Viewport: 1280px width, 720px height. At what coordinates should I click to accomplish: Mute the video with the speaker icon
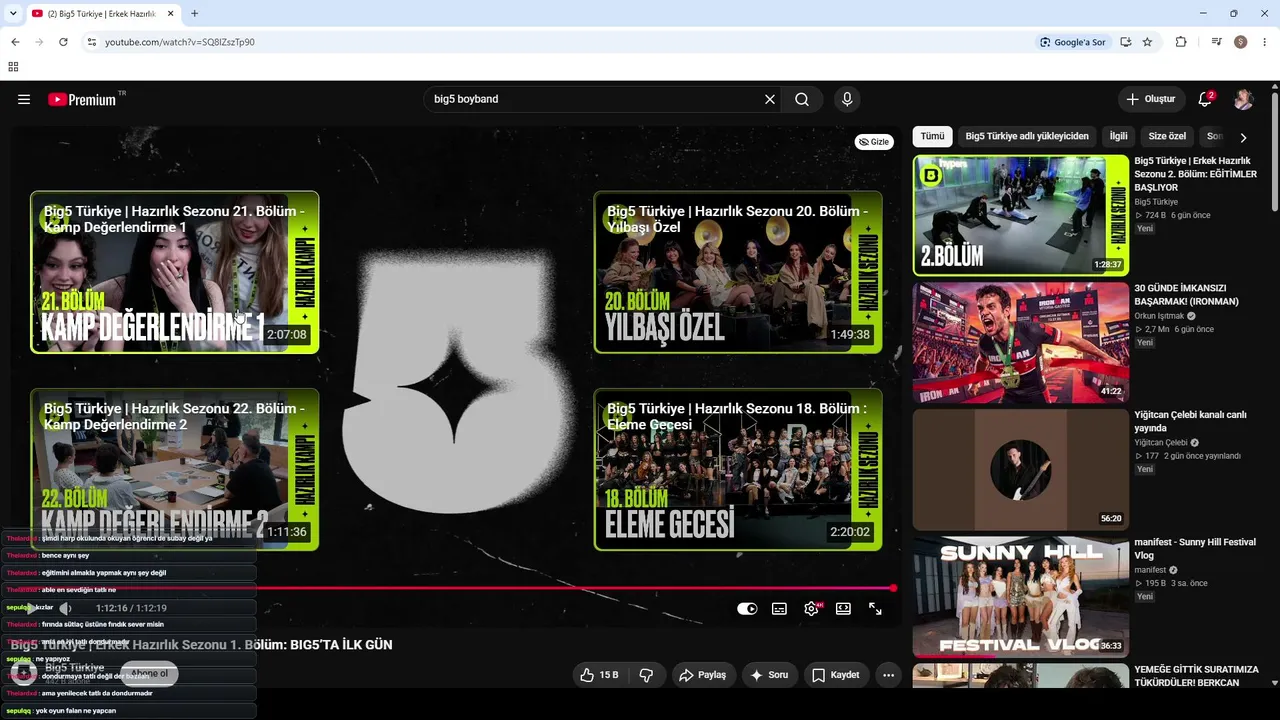click(x=65, y=608)
